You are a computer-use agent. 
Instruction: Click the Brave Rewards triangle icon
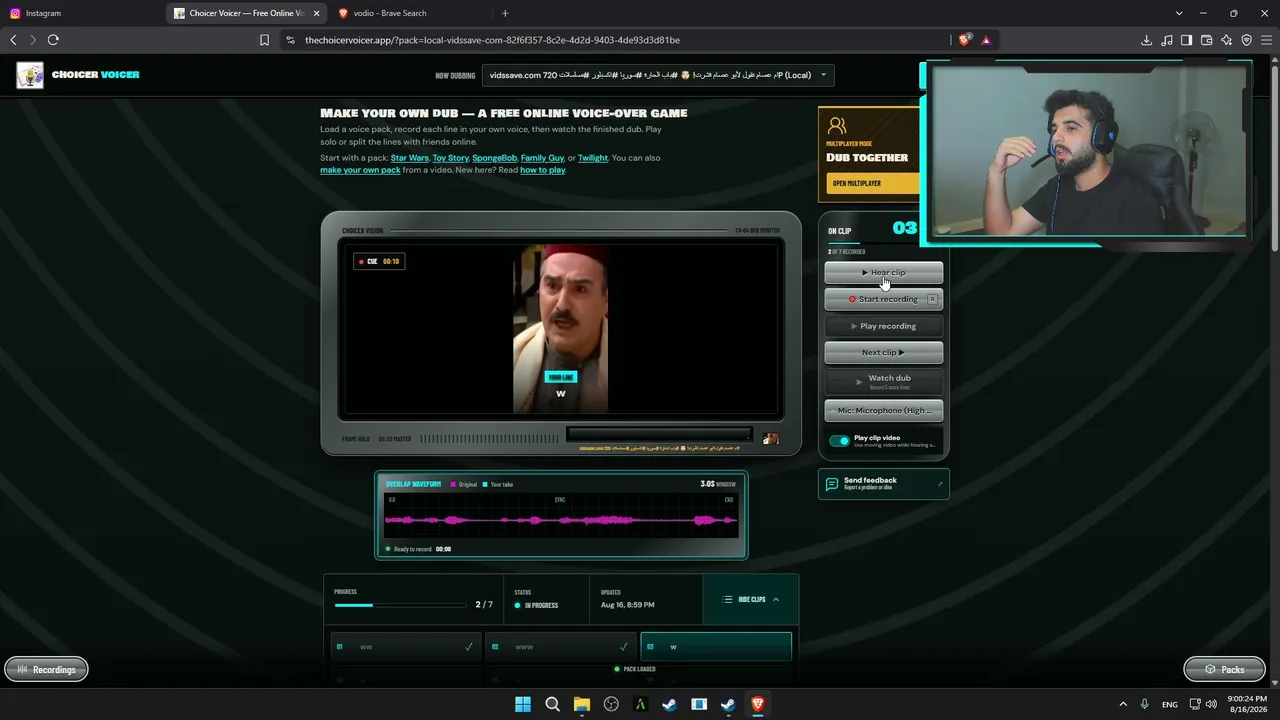point(986,40)
